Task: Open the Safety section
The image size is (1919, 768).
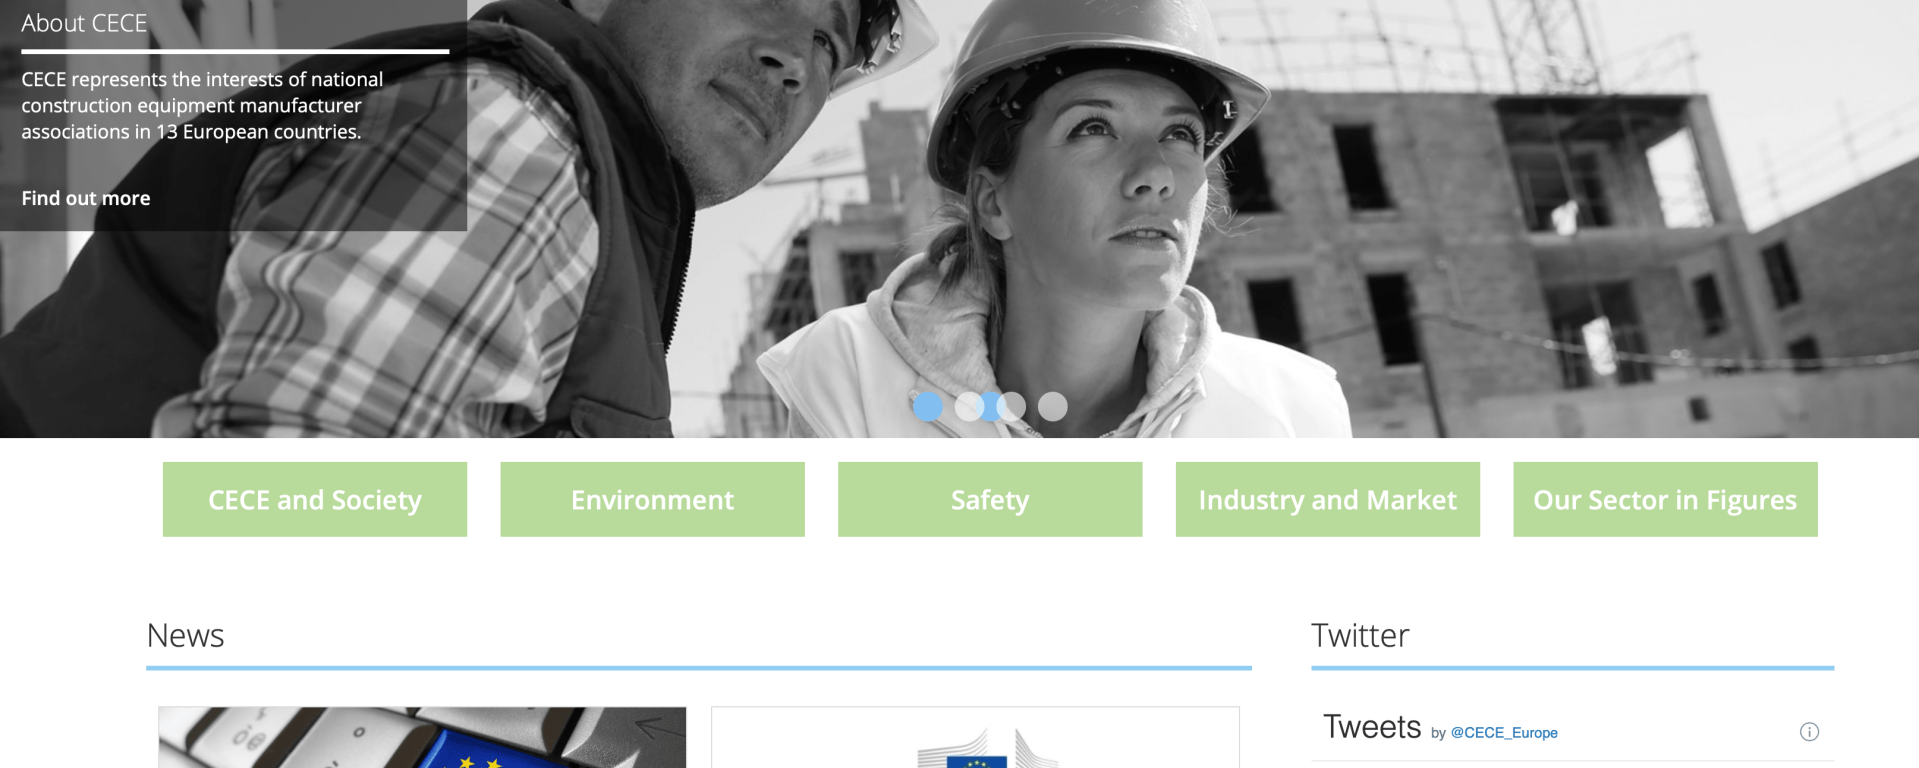Action: 990,499
